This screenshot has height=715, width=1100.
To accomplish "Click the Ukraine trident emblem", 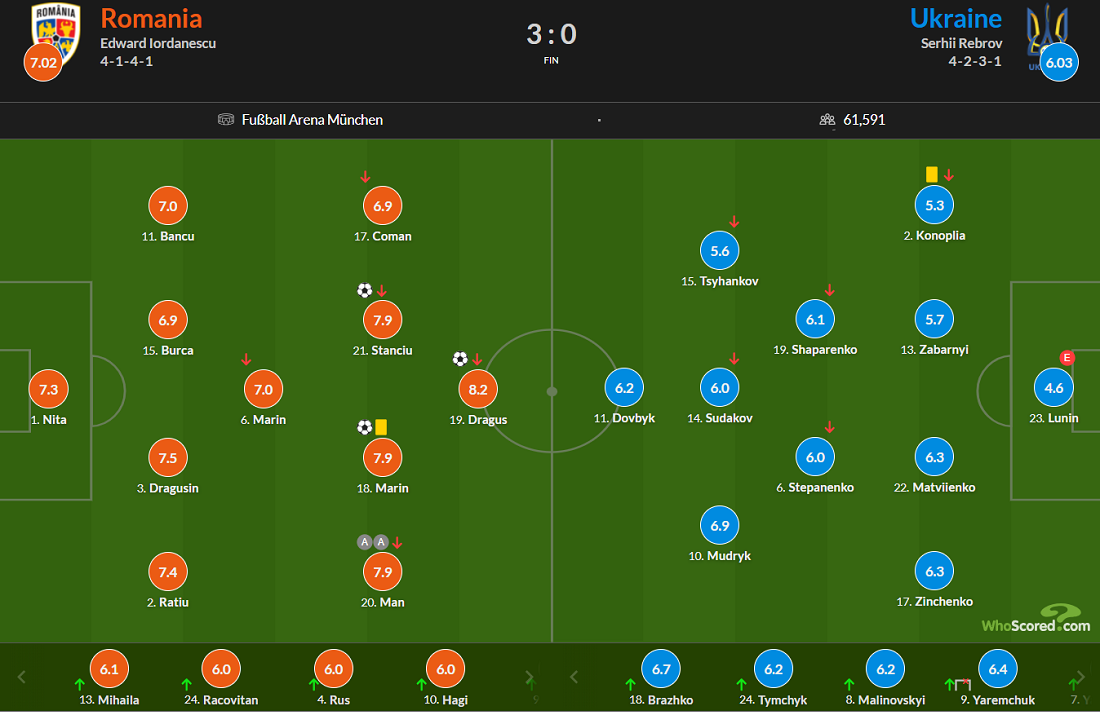I will point(1047,28).
